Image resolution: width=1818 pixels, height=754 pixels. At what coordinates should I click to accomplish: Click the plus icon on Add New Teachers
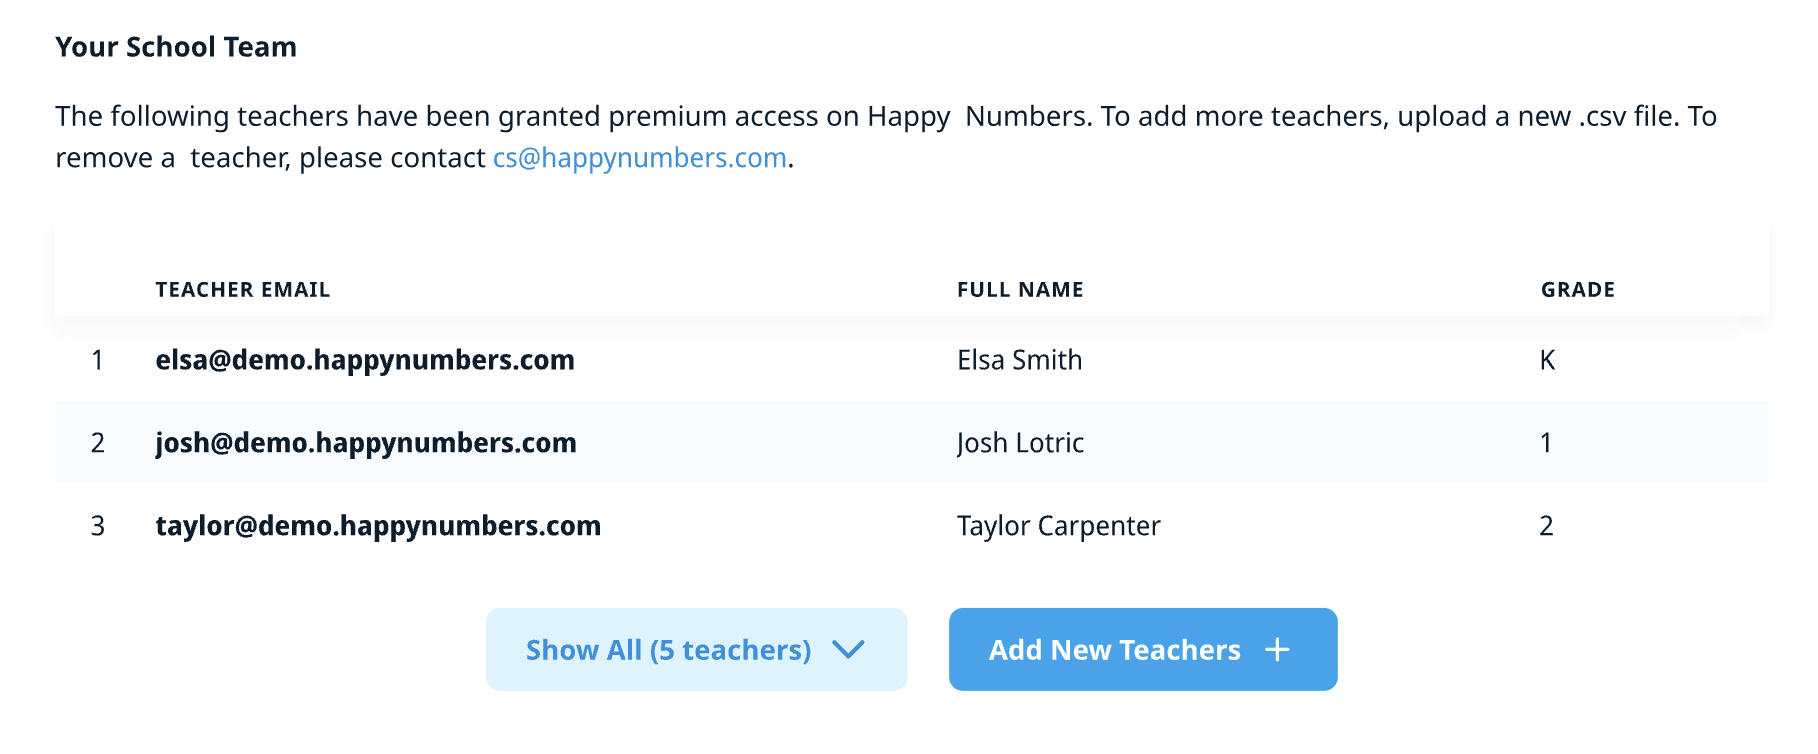(x=1277, y=650)
